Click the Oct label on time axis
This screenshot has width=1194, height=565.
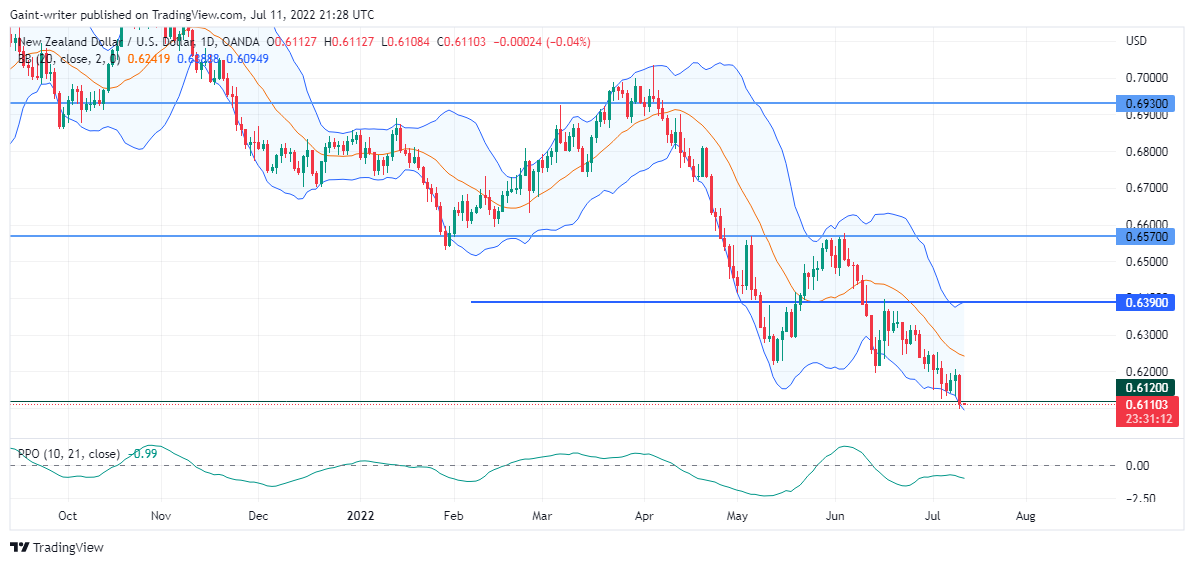coord(68,516)
